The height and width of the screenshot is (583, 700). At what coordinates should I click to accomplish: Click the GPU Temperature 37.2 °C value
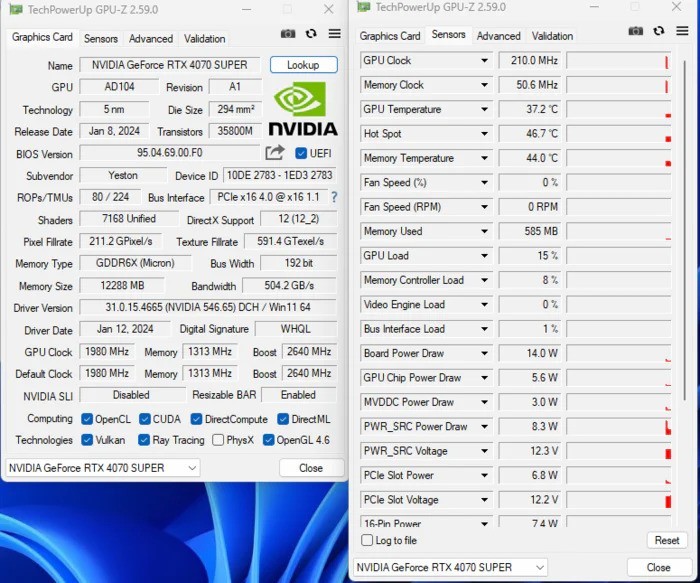coord(529,109)
